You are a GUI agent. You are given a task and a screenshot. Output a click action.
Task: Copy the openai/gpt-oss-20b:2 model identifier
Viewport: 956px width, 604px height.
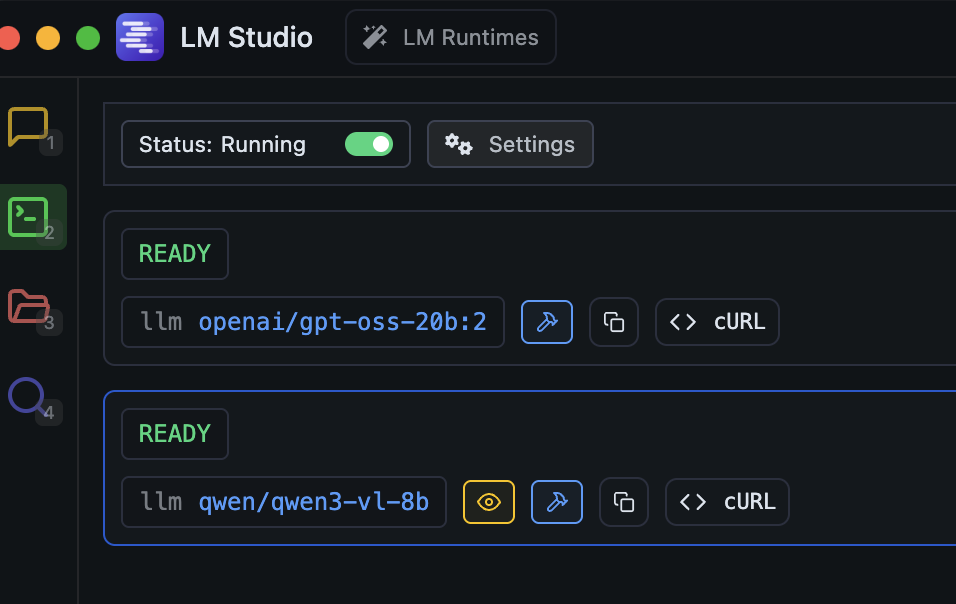click(614, 322)
